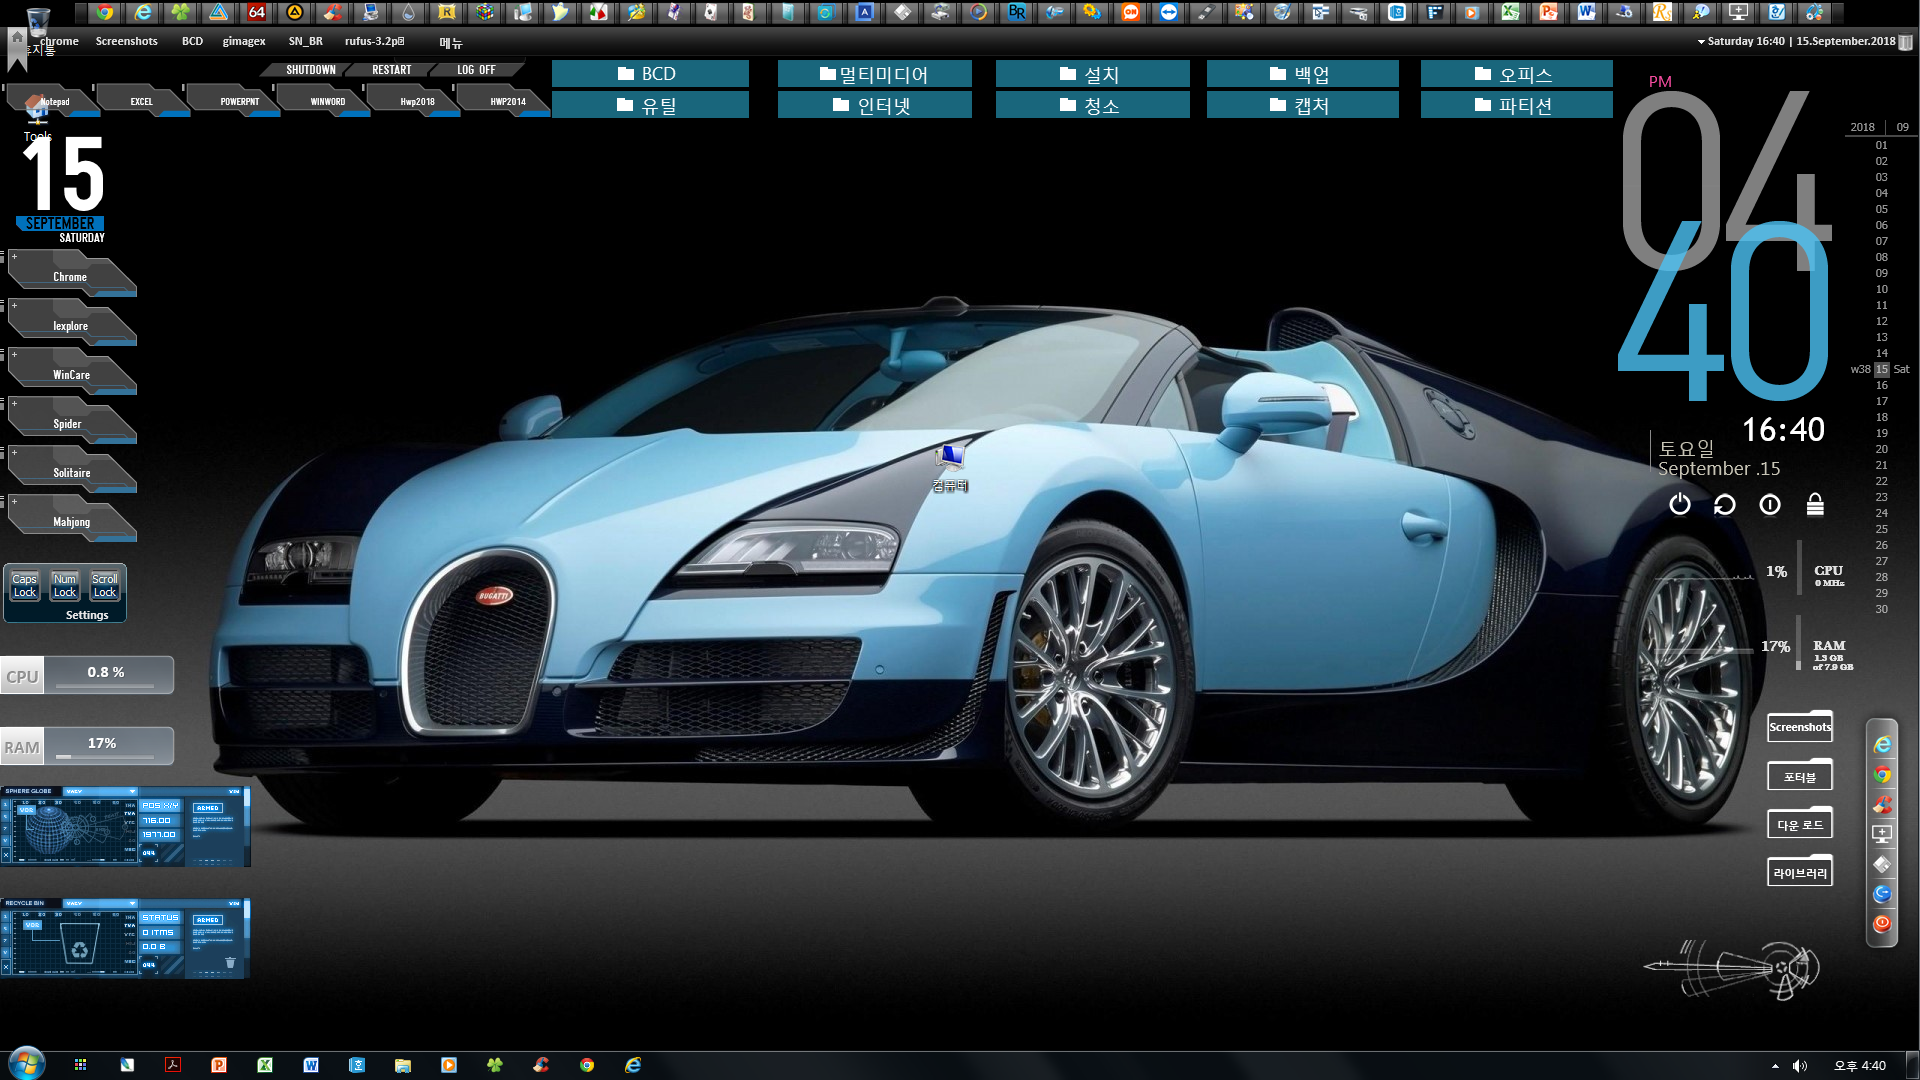Screen dimensions: 1920x1080
Task: Click the orange ON icon in the top bar
Action: (x=1131, y=12)
